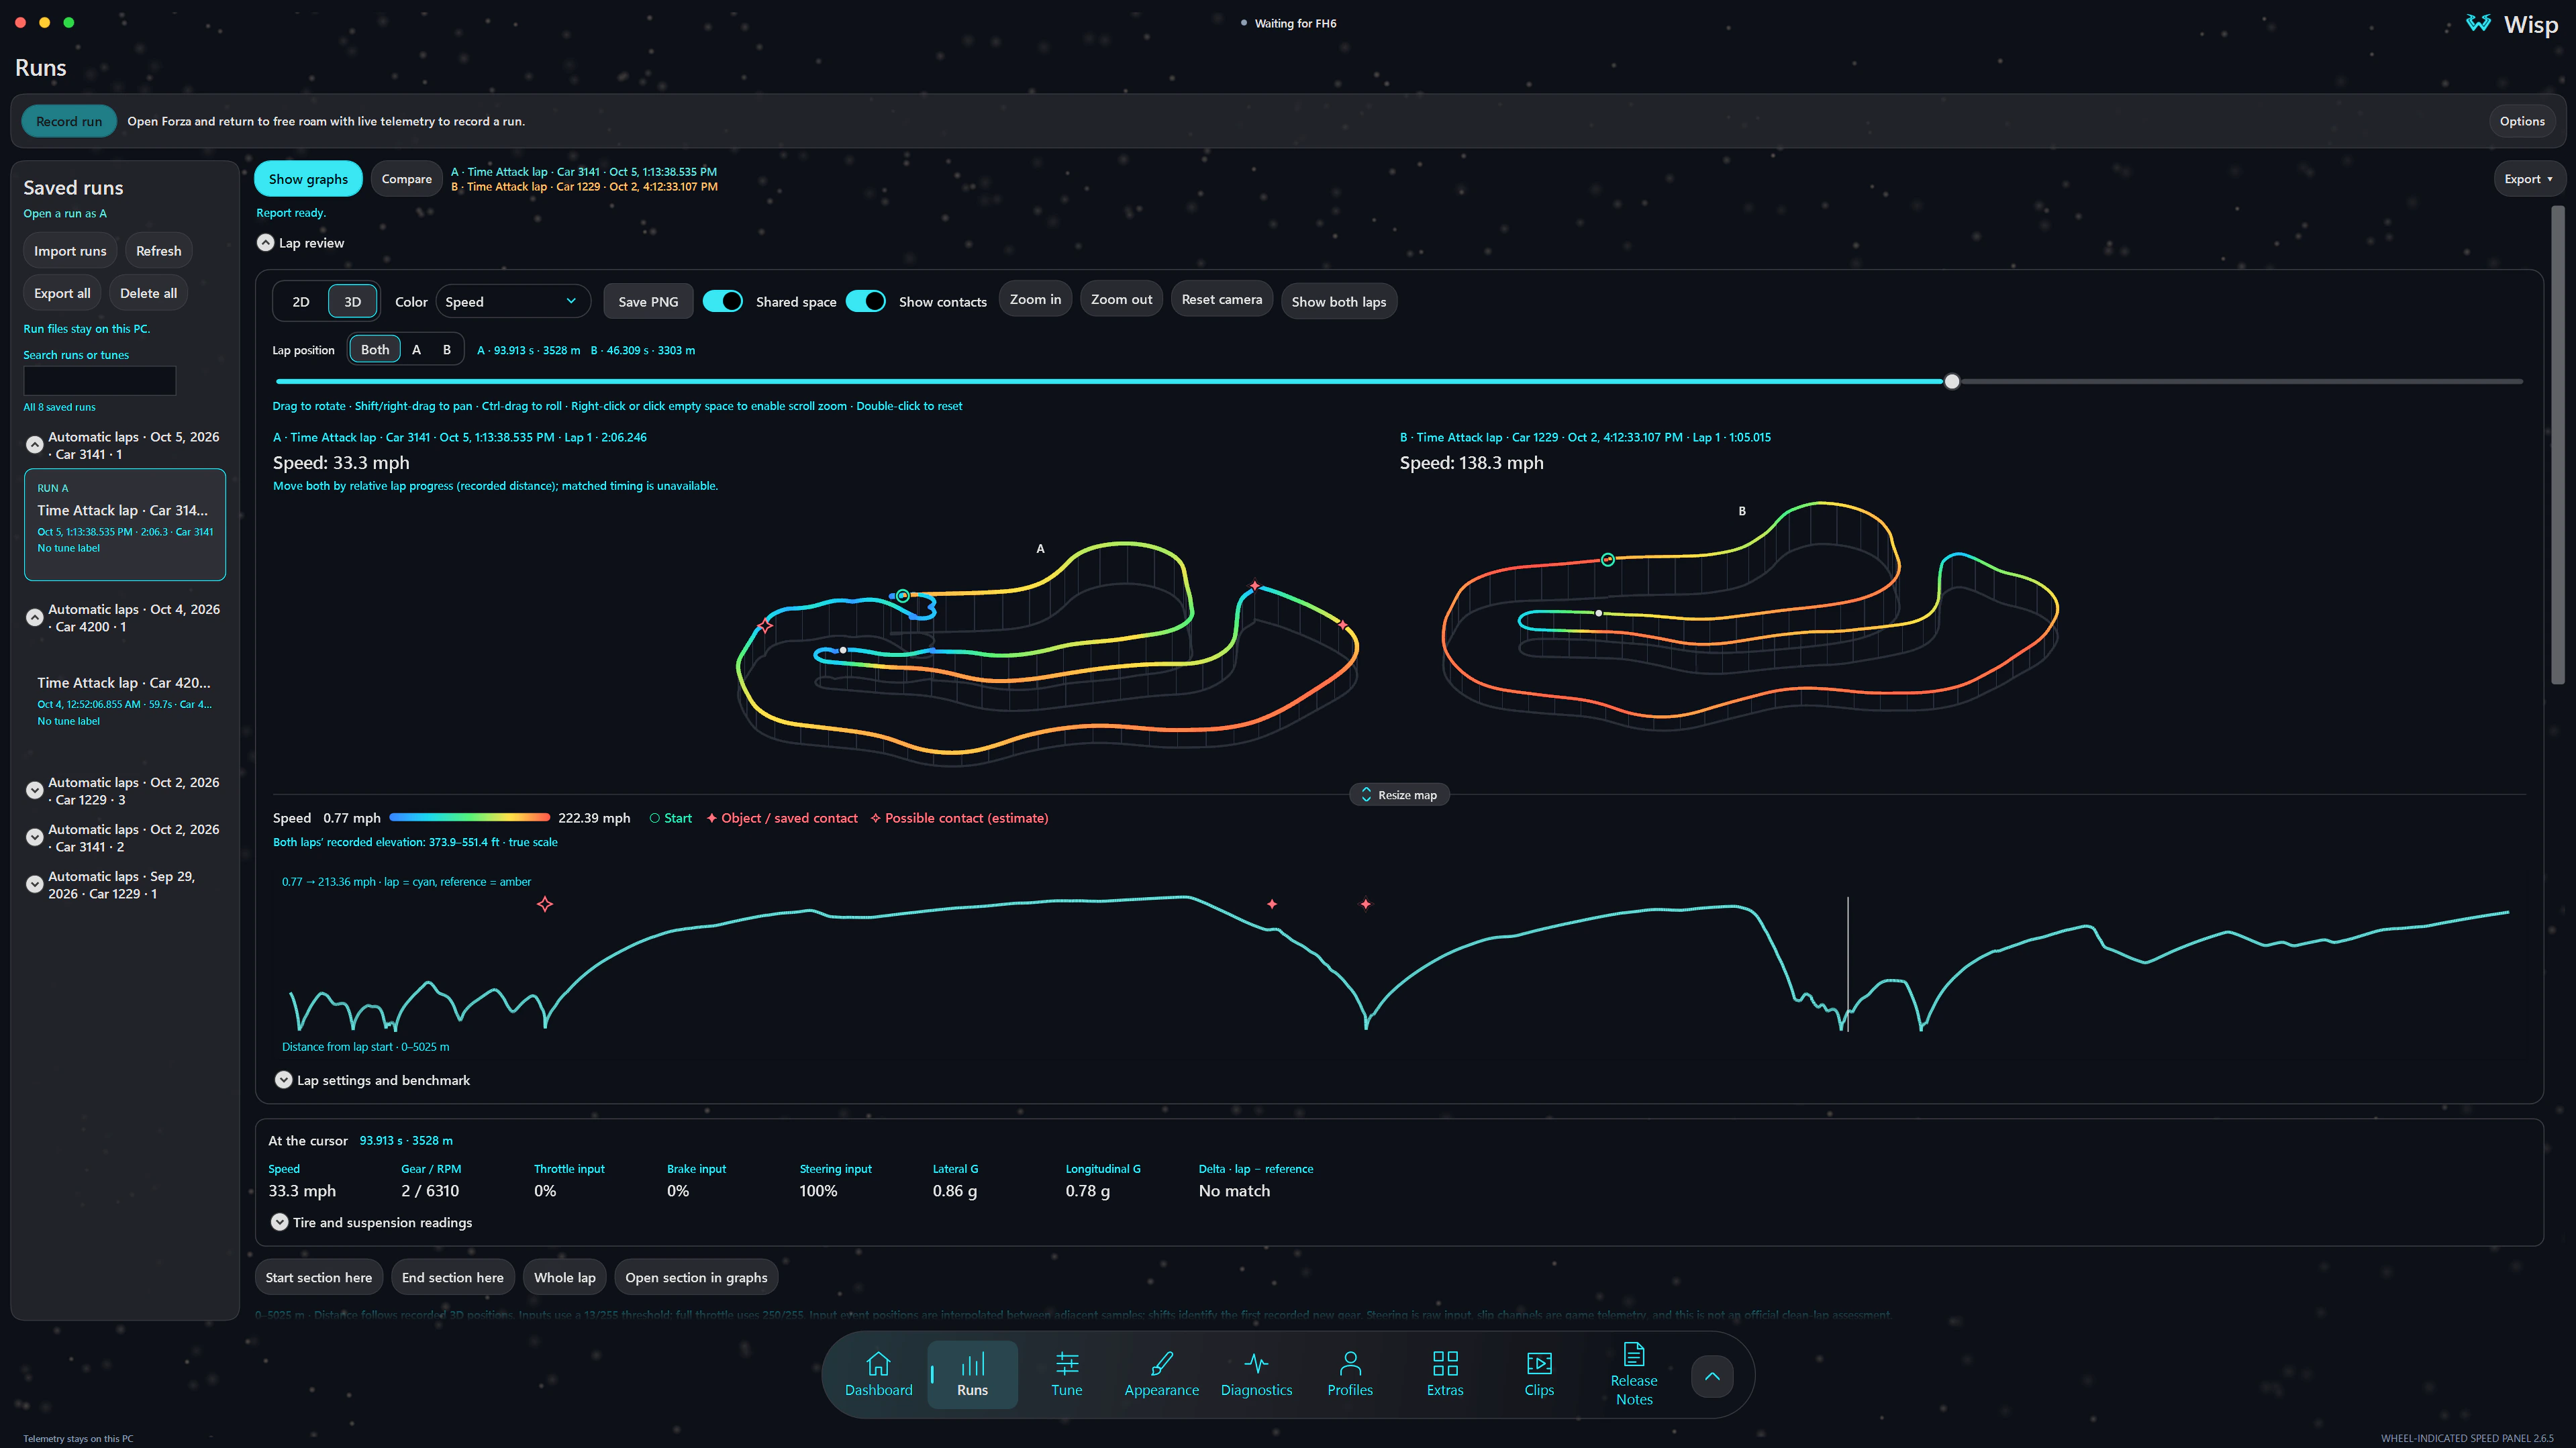This screenshot has width=2576, height=1448.
Task: Open the Color Speed dropdown
Action: pyautogui.click(x=512, y=301)
